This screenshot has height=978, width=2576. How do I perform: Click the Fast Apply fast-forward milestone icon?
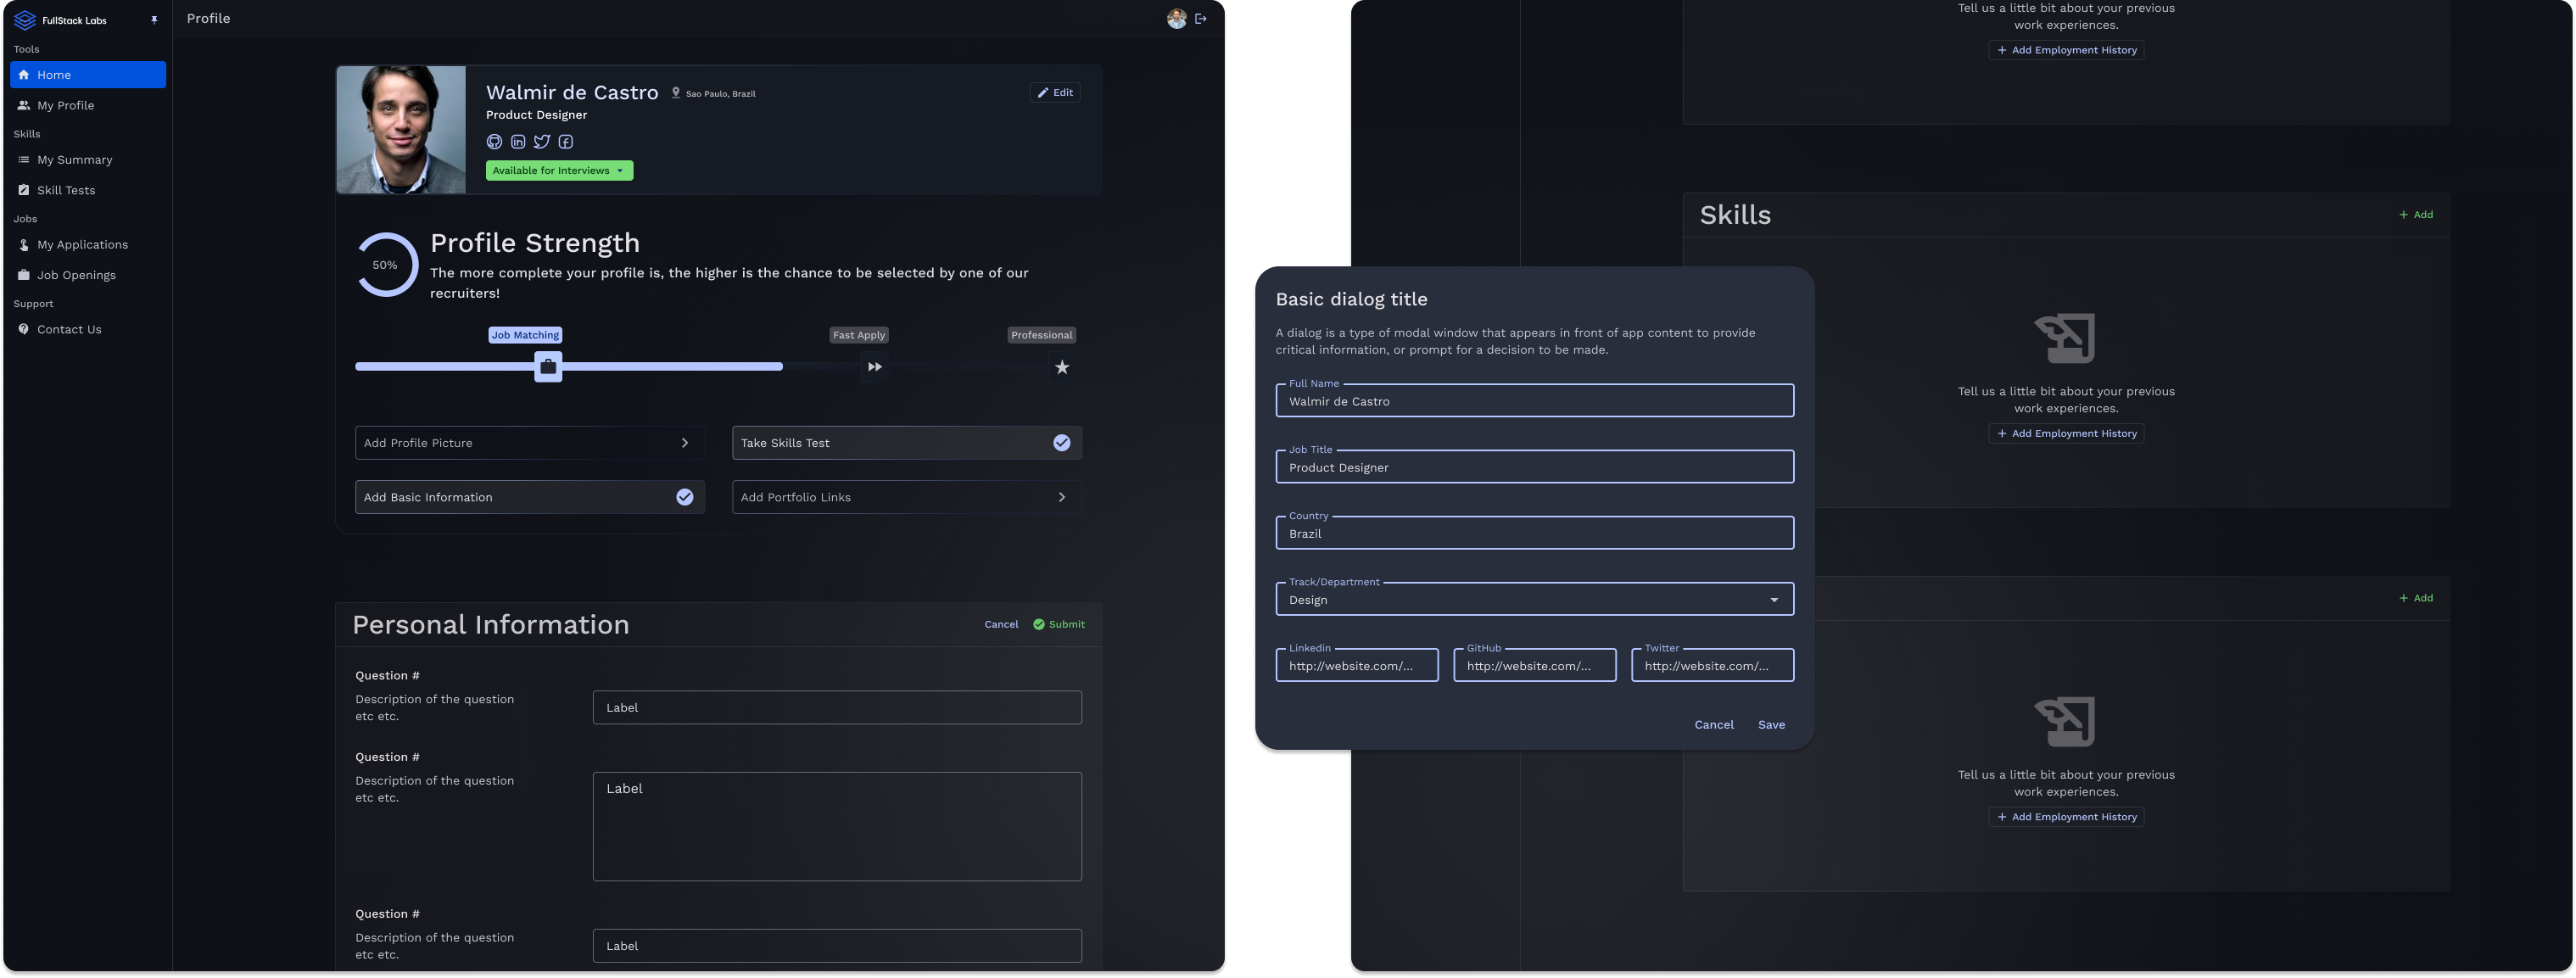tap(875, 367)
